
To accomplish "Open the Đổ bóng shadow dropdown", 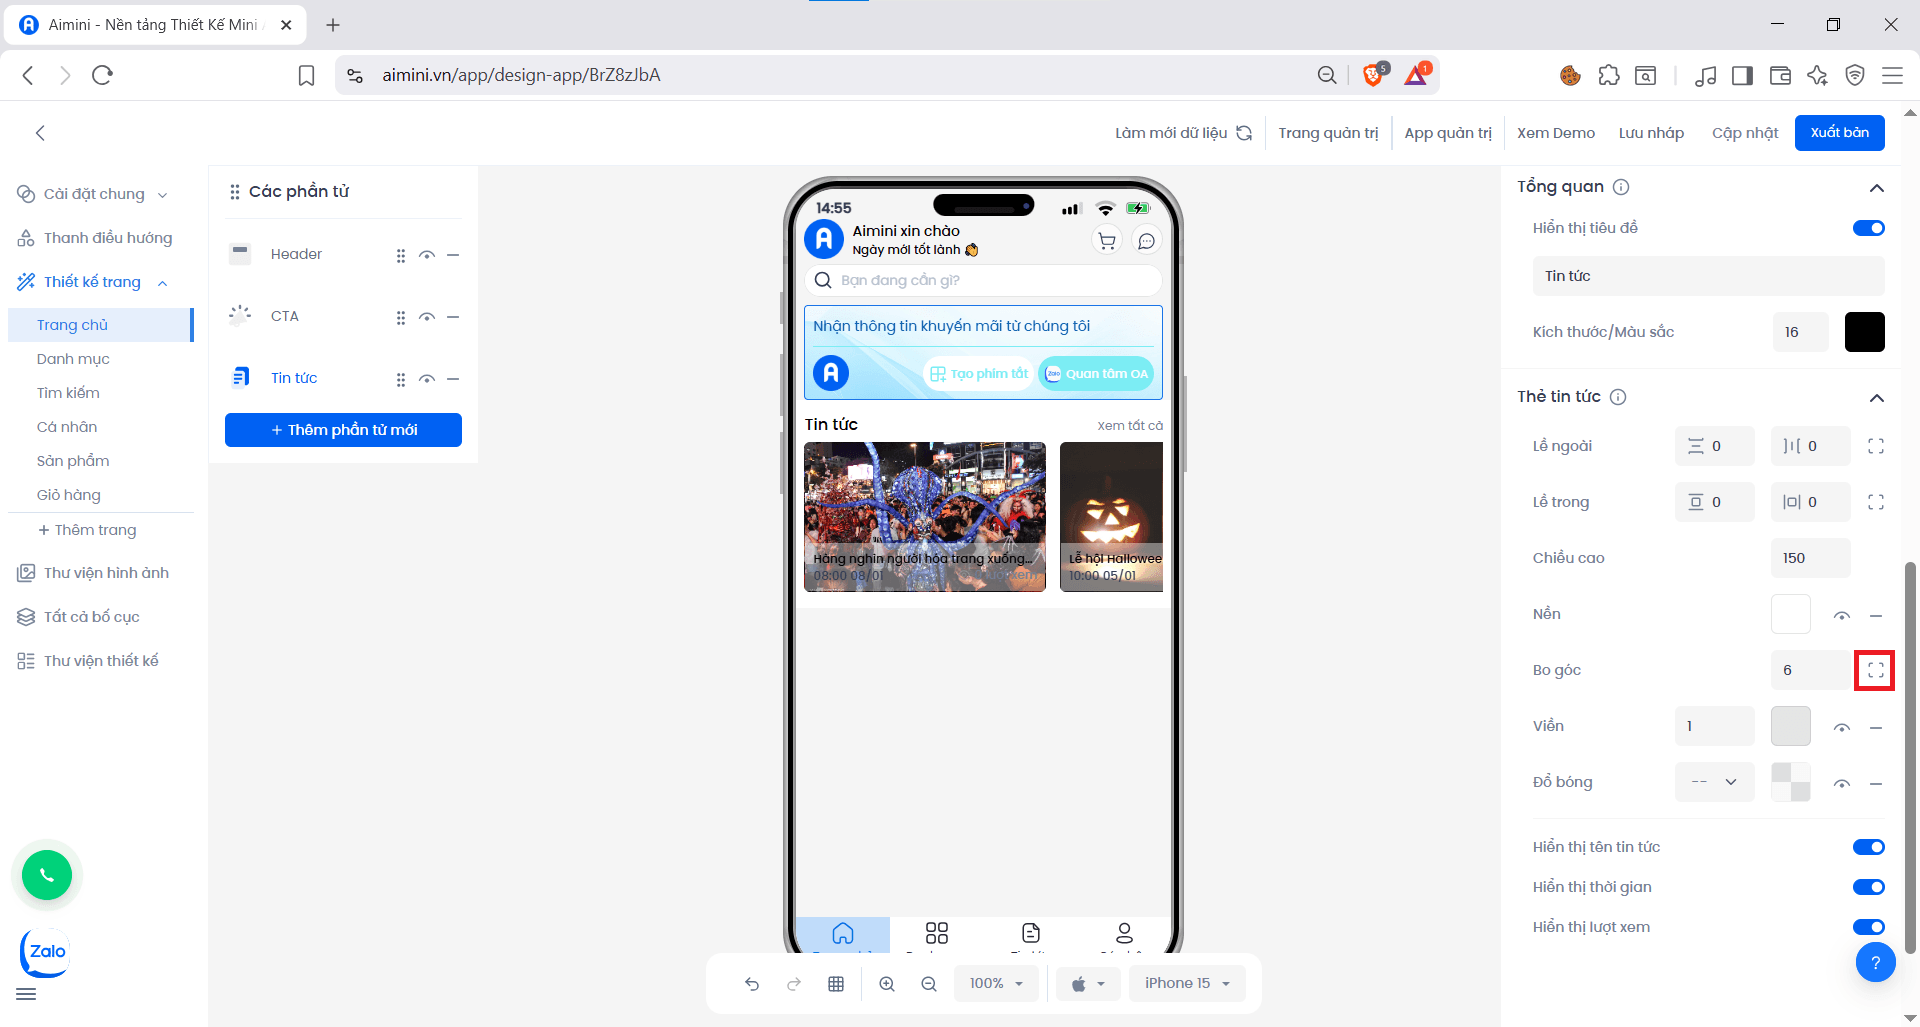I will (1714, 782).
